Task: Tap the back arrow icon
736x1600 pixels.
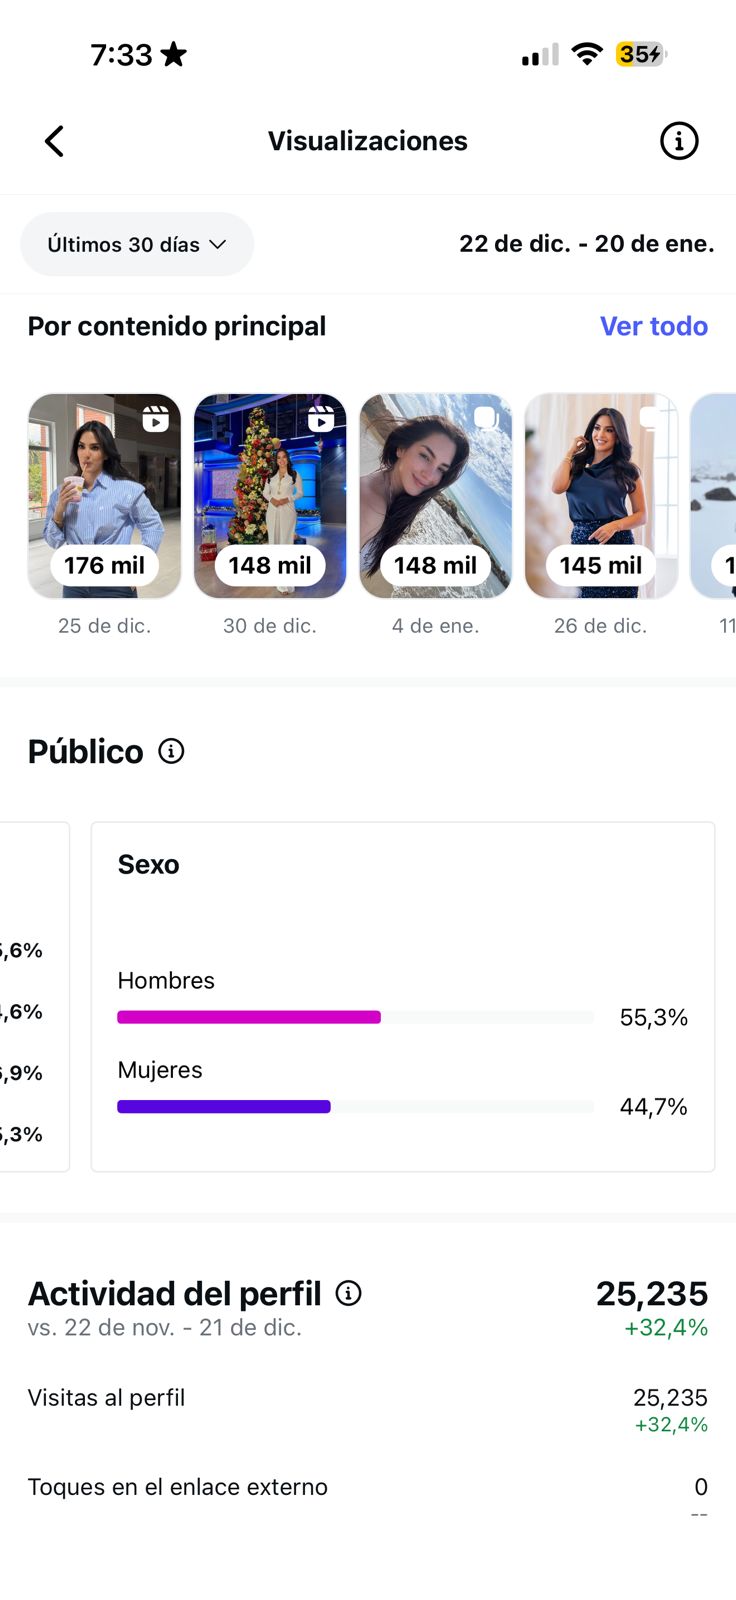Action: click(55, 141)
